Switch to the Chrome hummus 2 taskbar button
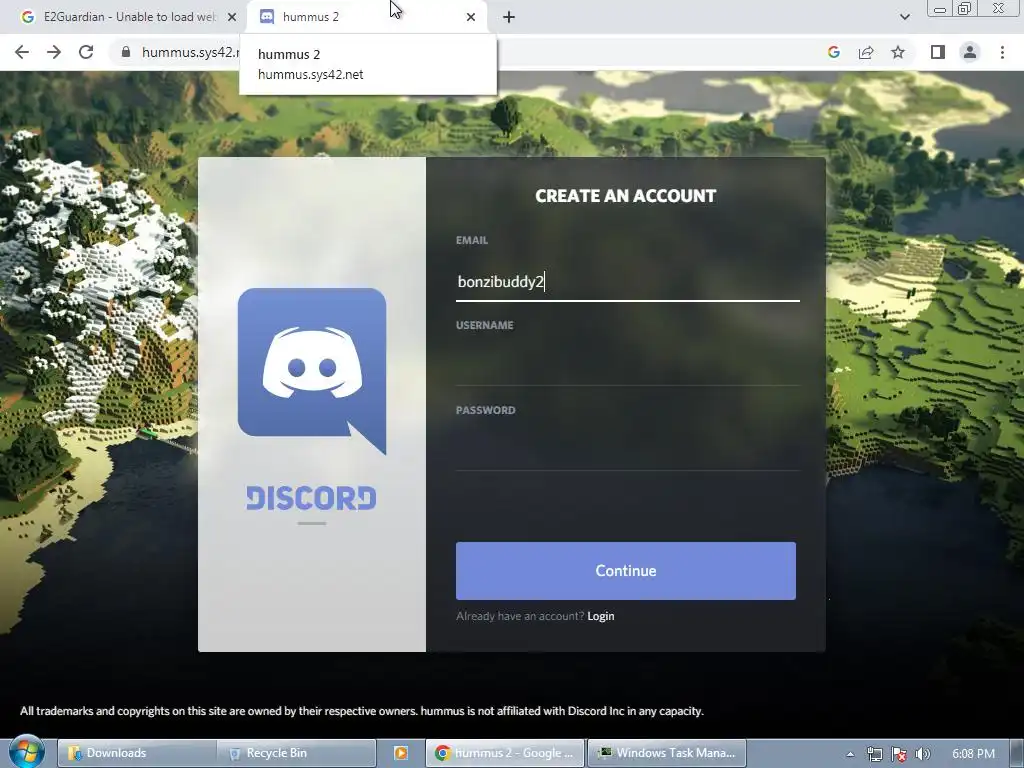The width and height of the screenshot is (1024, 768). tap(504, 753)
